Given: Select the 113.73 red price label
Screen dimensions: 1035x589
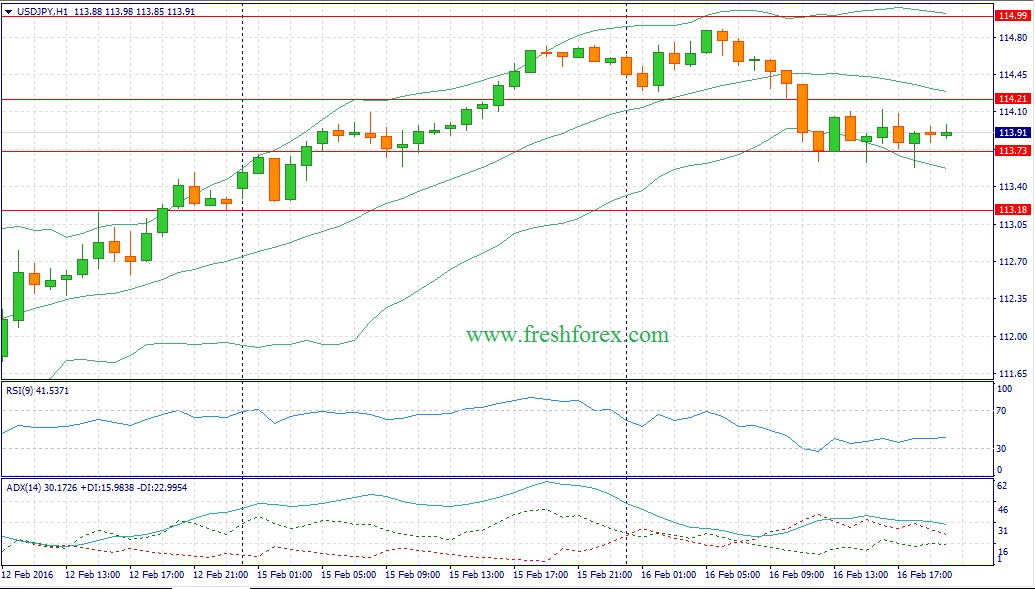Looking at the screenshot, I should click(1013, 151).
